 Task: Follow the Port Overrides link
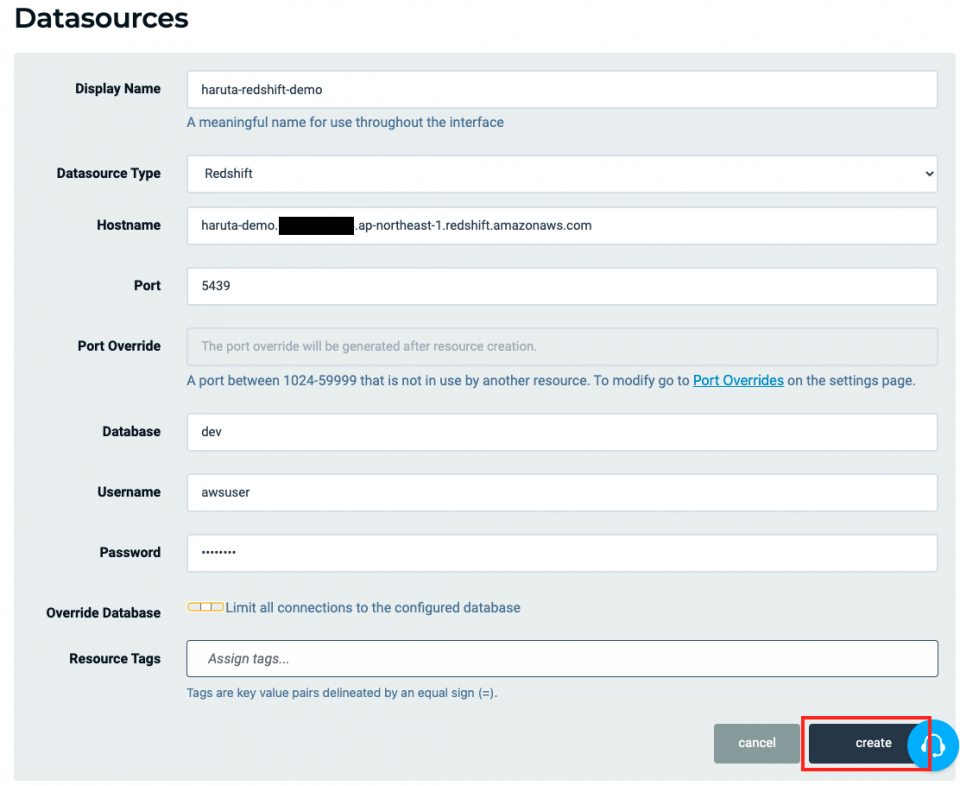point(738,381)
